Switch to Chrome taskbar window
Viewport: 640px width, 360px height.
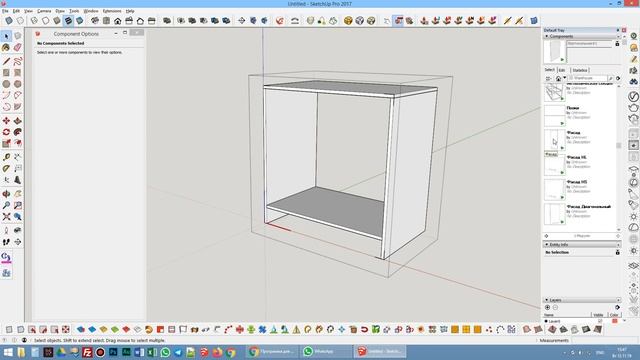(273, 351)
